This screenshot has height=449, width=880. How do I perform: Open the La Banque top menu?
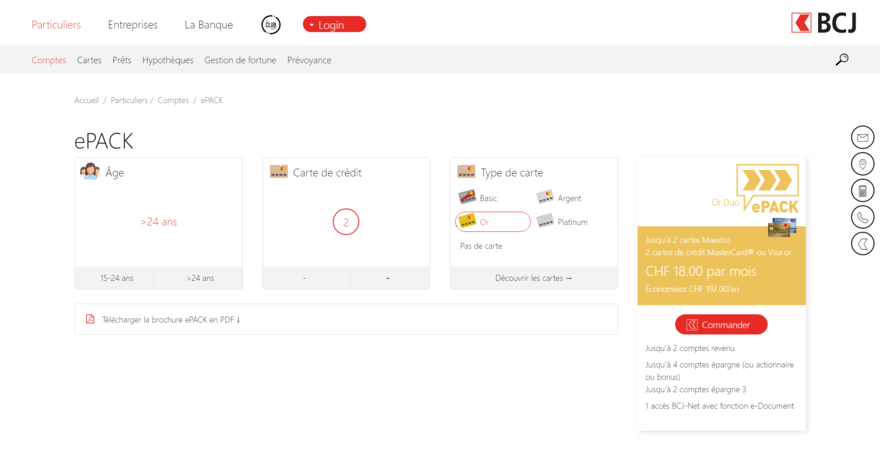tap(209, 25)
